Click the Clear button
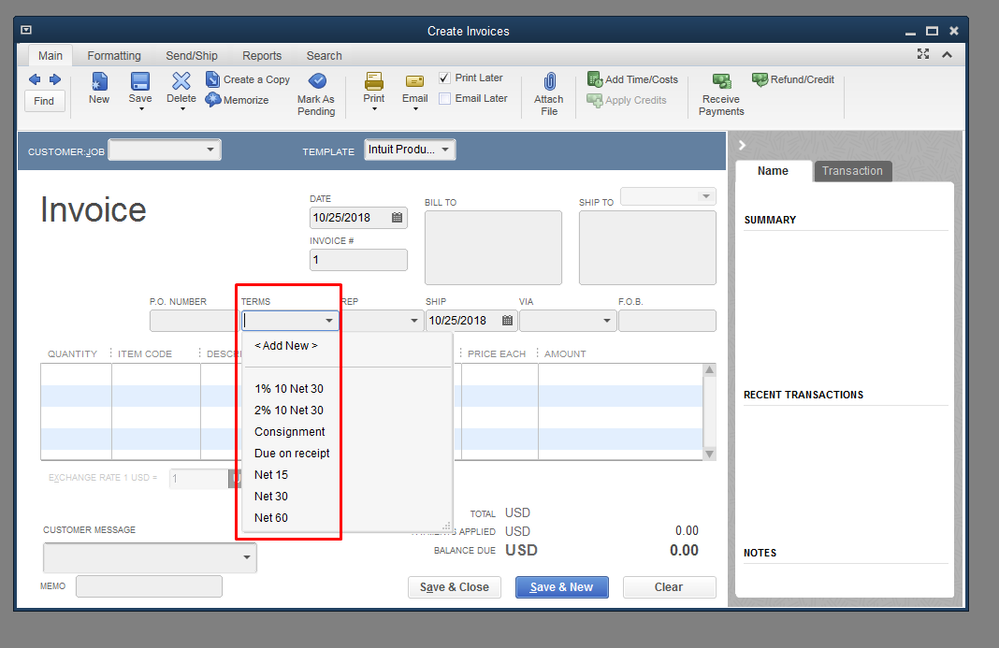The image size is (999, 648). click(669, 587)
